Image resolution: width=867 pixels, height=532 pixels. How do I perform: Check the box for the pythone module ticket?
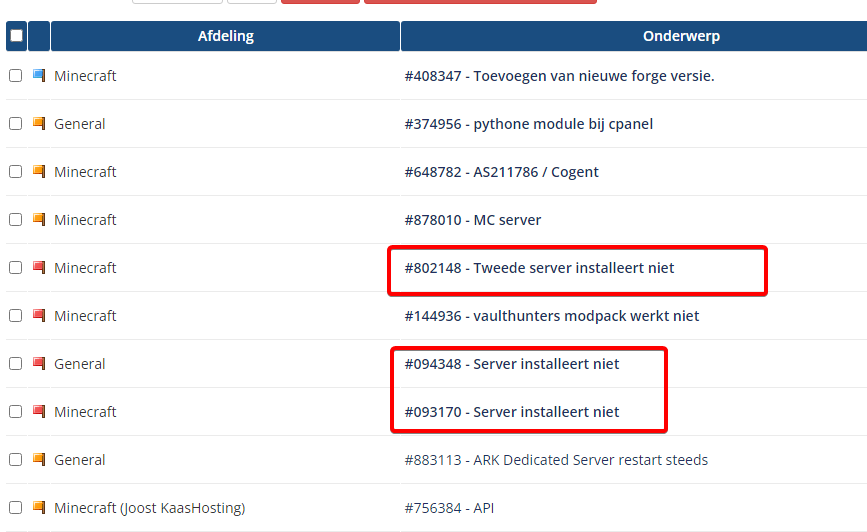coord(15,124)
